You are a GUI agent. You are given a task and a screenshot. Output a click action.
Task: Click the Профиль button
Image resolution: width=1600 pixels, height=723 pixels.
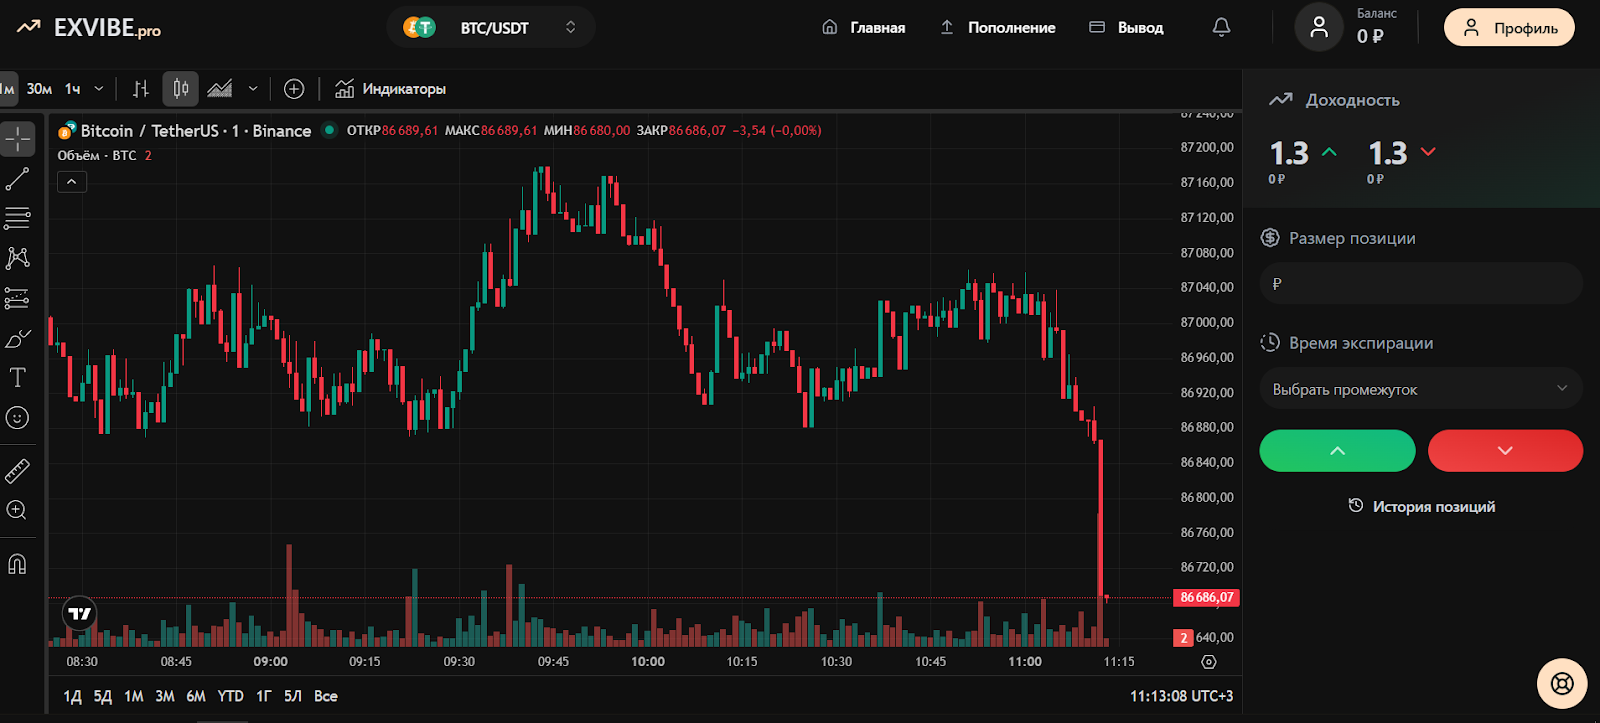pos(1509,28)
